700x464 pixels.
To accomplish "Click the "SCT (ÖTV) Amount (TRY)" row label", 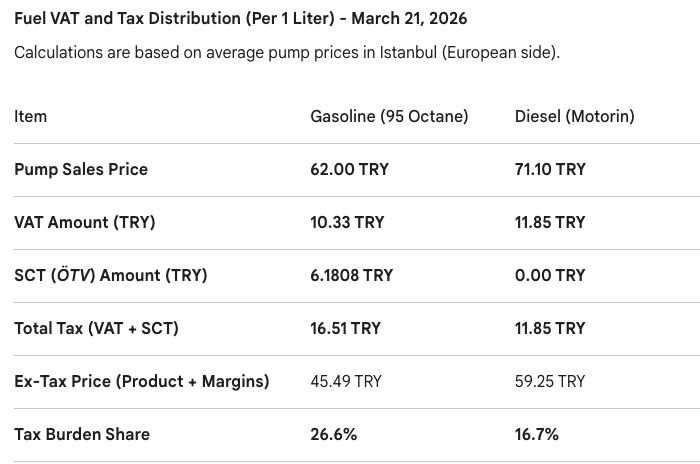I will tap(111, 275).
